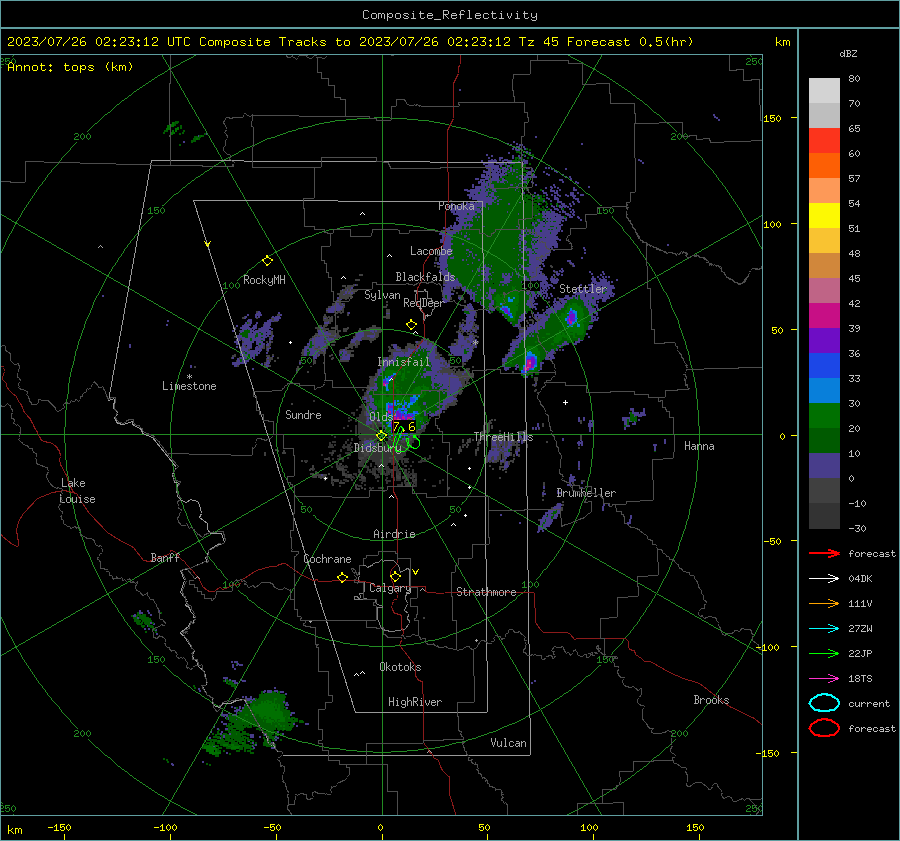Click the yellow diamond marker below RedDeer
Screen dimensions: 900x841
(x=411, y=325)
